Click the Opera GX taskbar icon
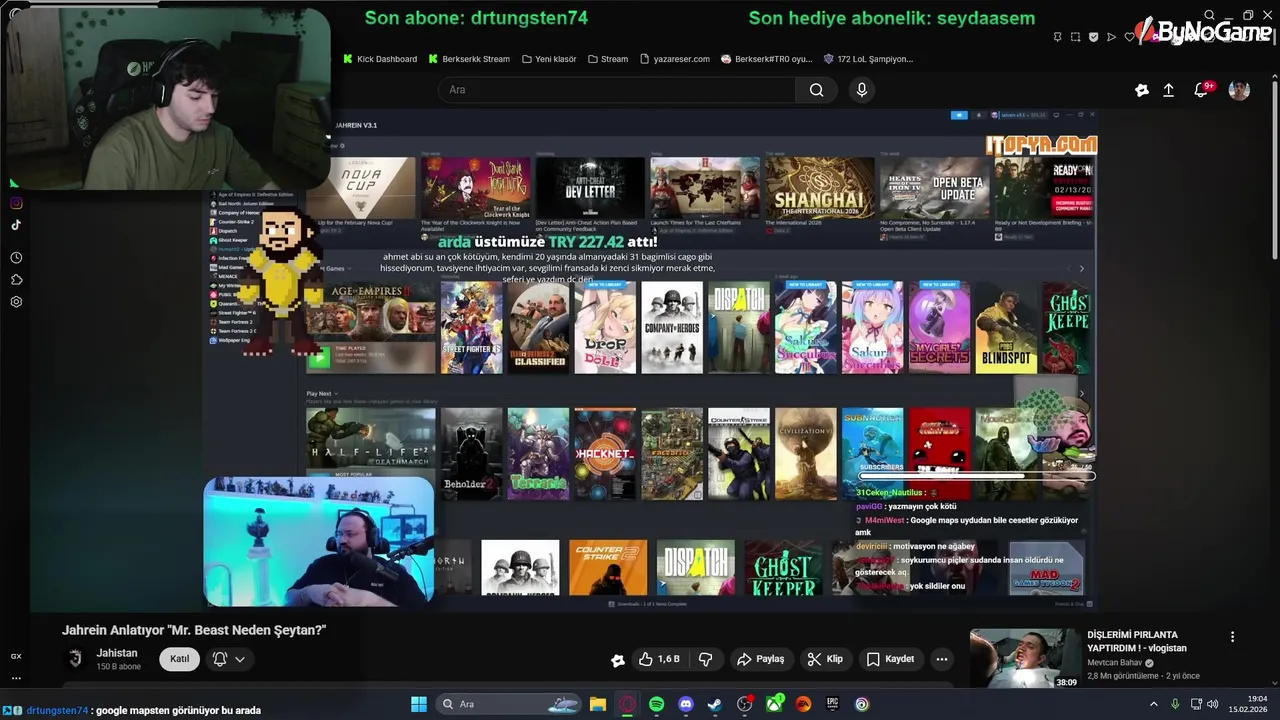 pos(627,704)
